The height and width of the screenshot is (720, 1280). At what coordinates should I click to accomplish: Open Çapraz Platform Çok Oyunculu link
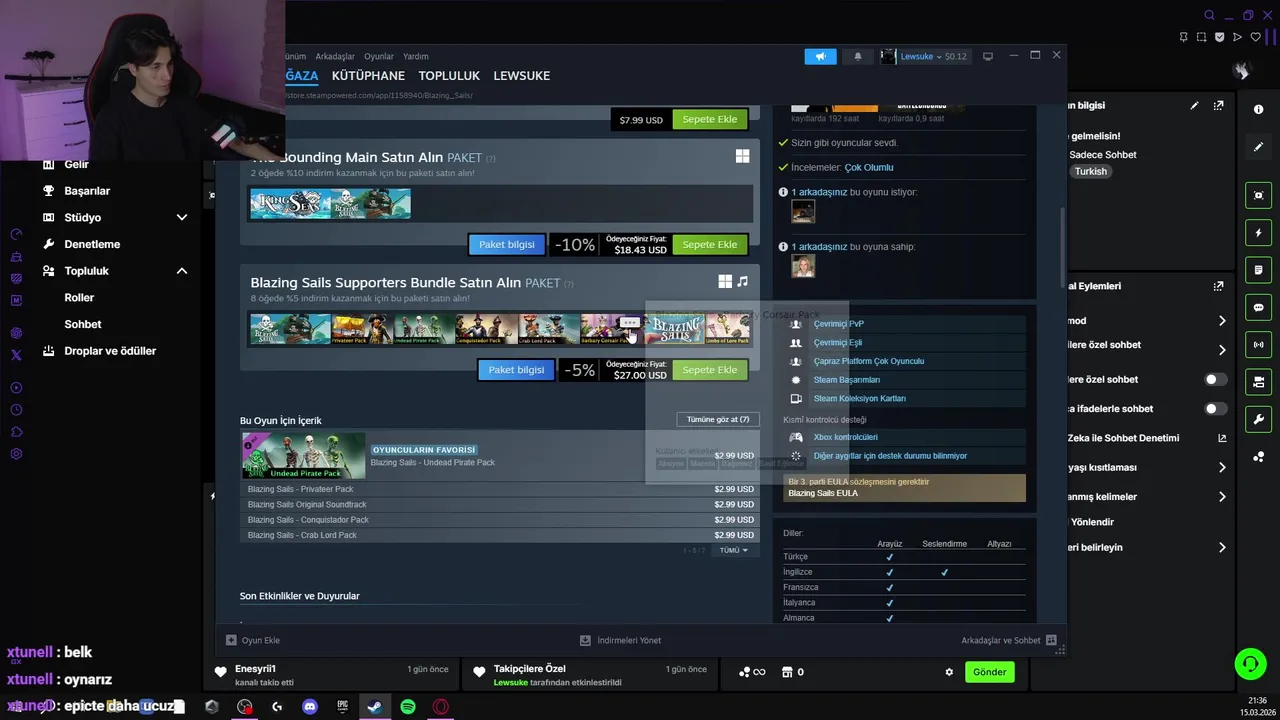868,361
